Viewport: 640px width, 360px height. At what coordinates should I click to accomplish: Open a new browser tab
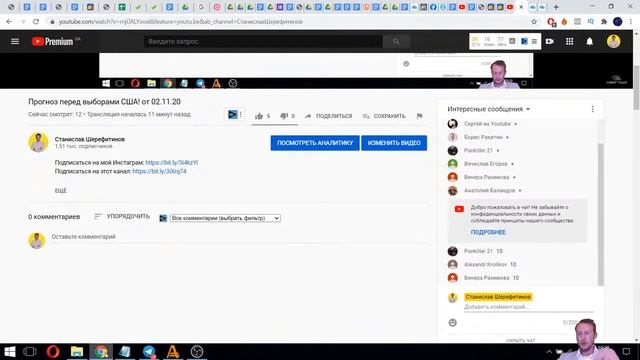(556, 7)
